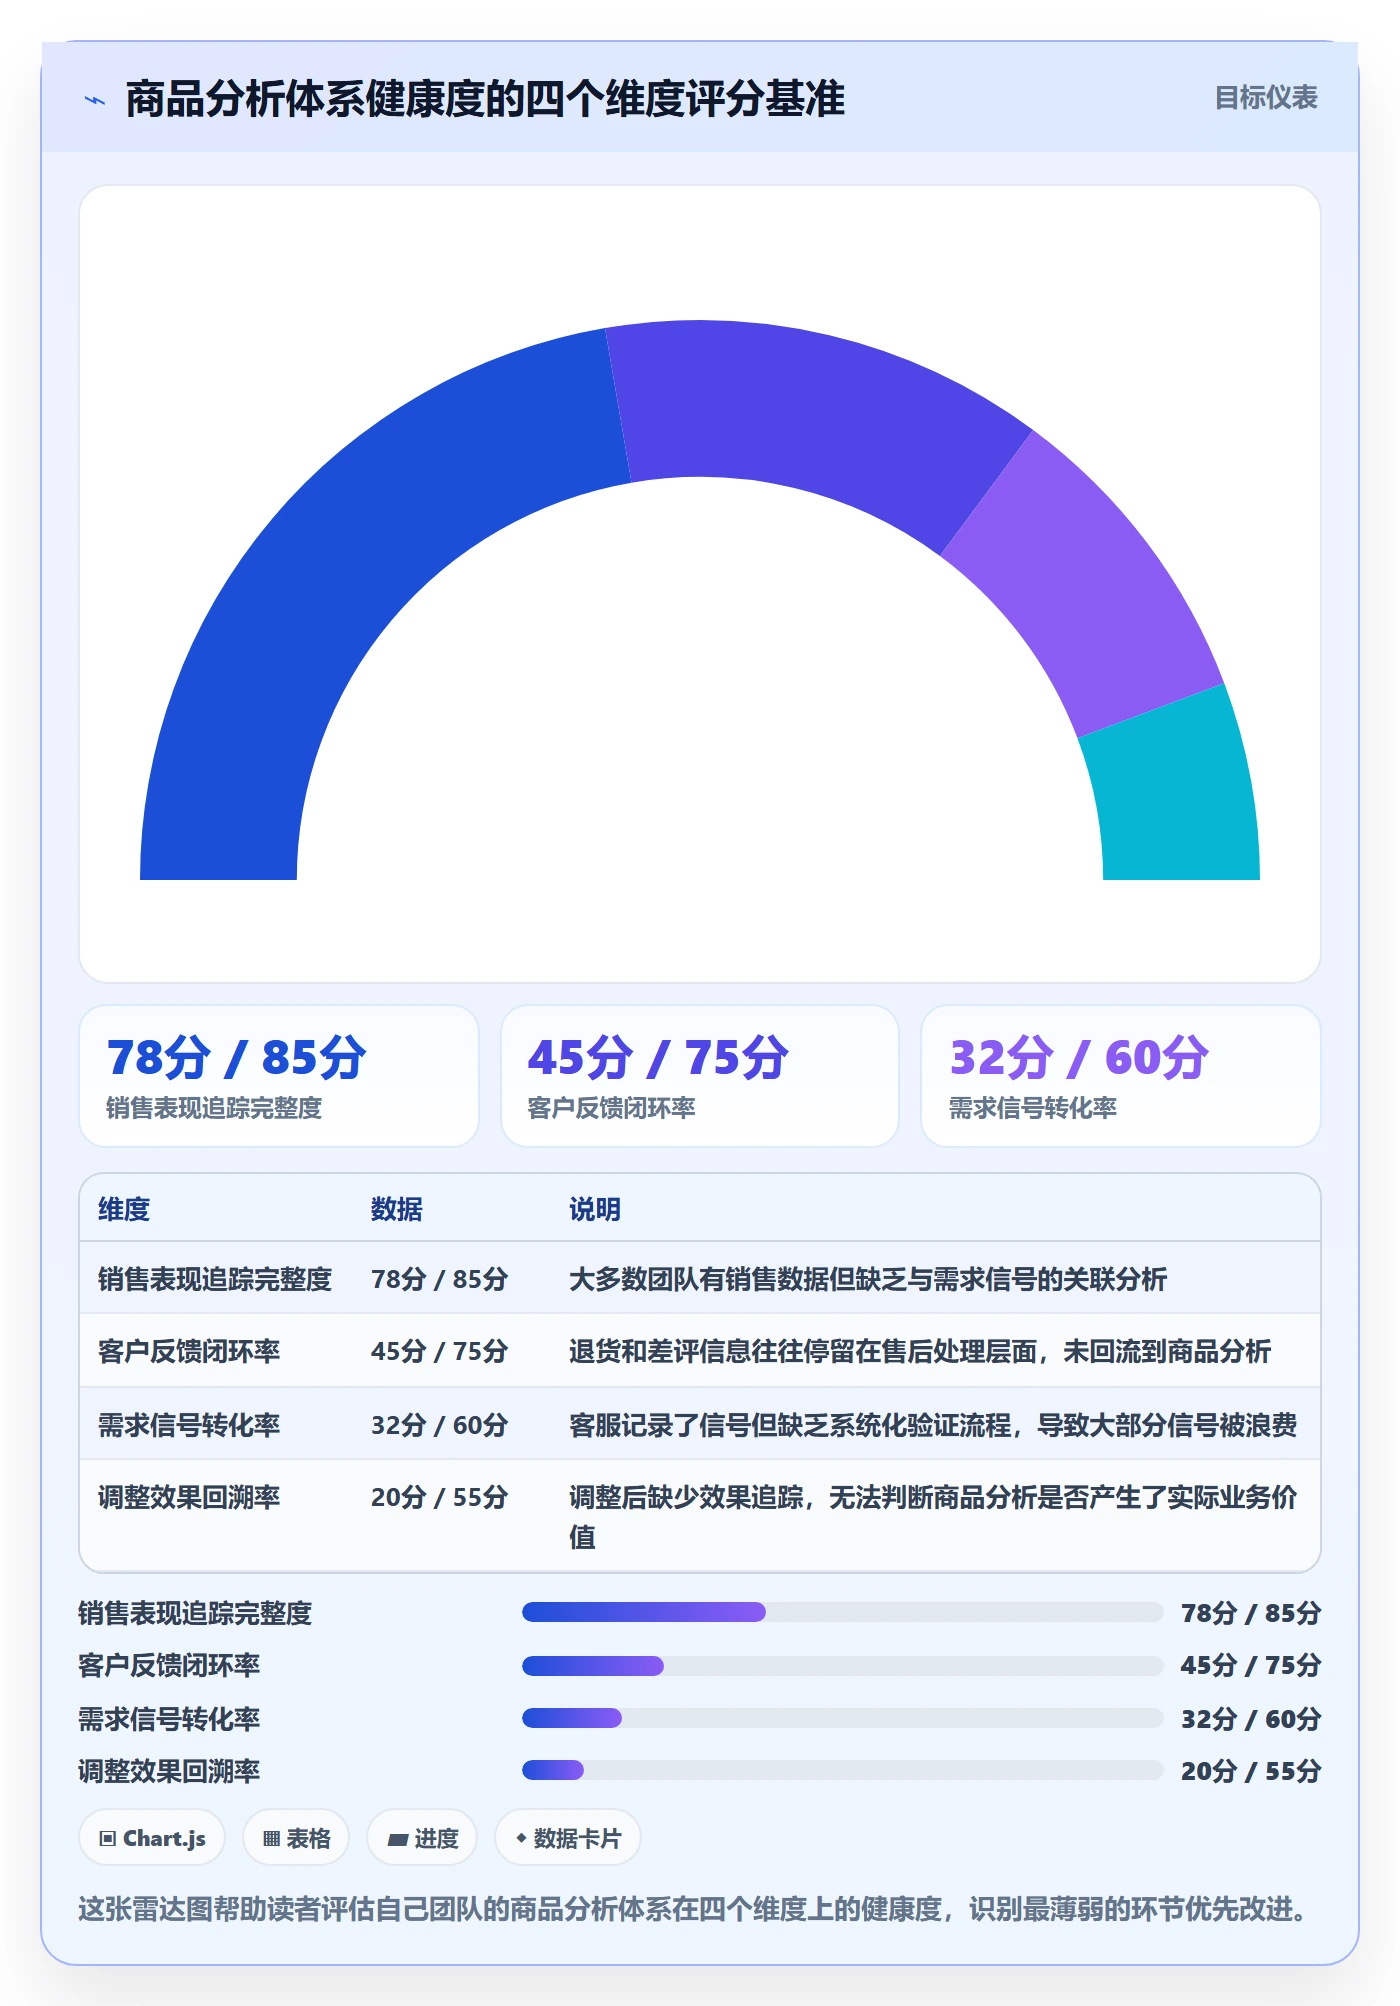Click description starting with 客服记录了信号
Screen dimensions: 1400x2006
(x=933, y=1424)
